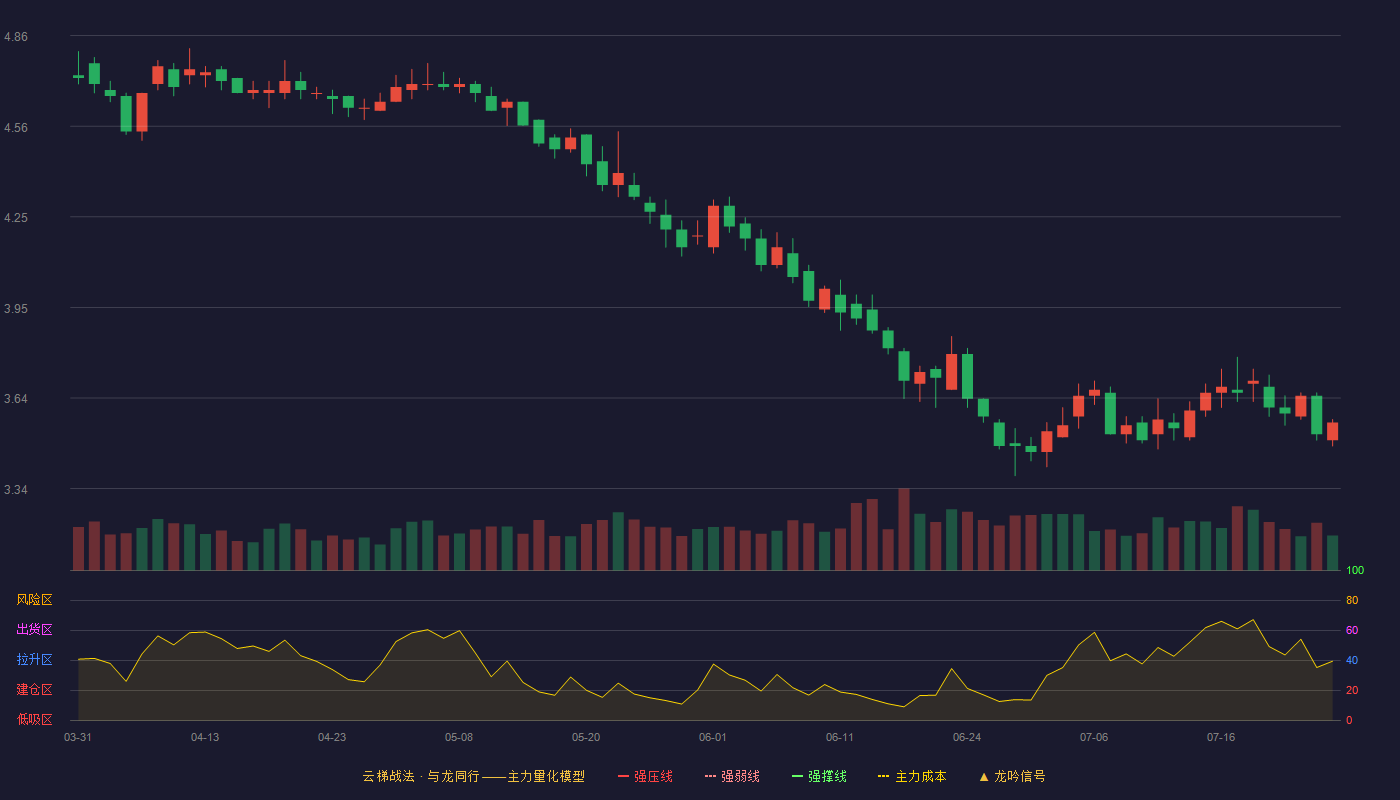Pick the blue 40 indicator scale value
1400x800 pixels.
click(x=1352, y=661)
